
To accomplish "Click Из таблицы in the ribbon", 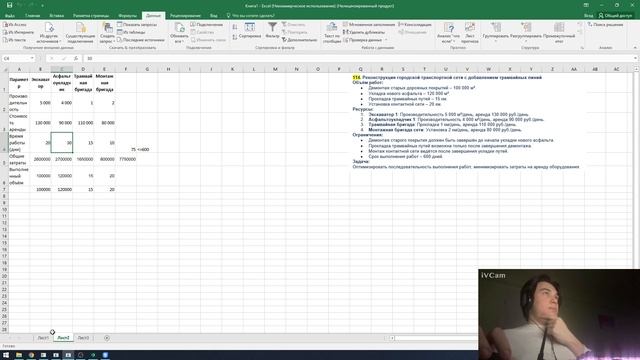I will (131, 32).
